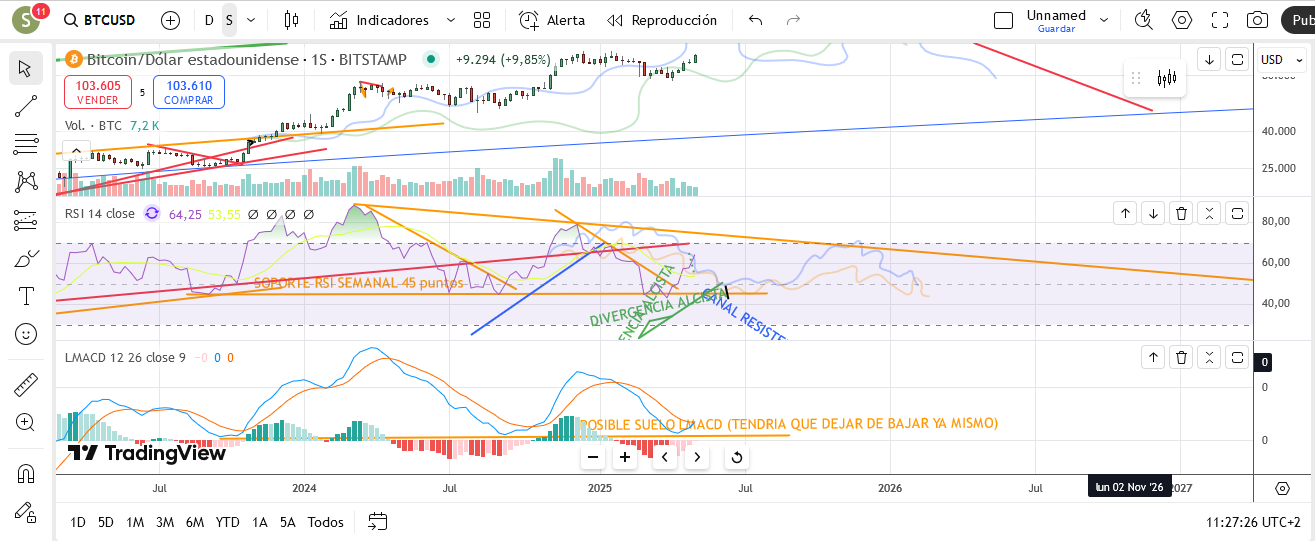Image resolution: width=1315 pixels, height=541 pixels.
Task: Open the forecasting and measurement tools
Action: pyautogui.click(x=26, y=220)
